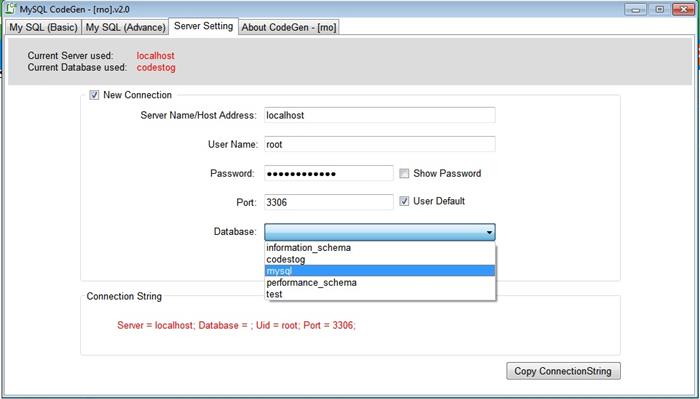Click into the User Name field
This screenshot has height=399, width=700.
[380, 144]
